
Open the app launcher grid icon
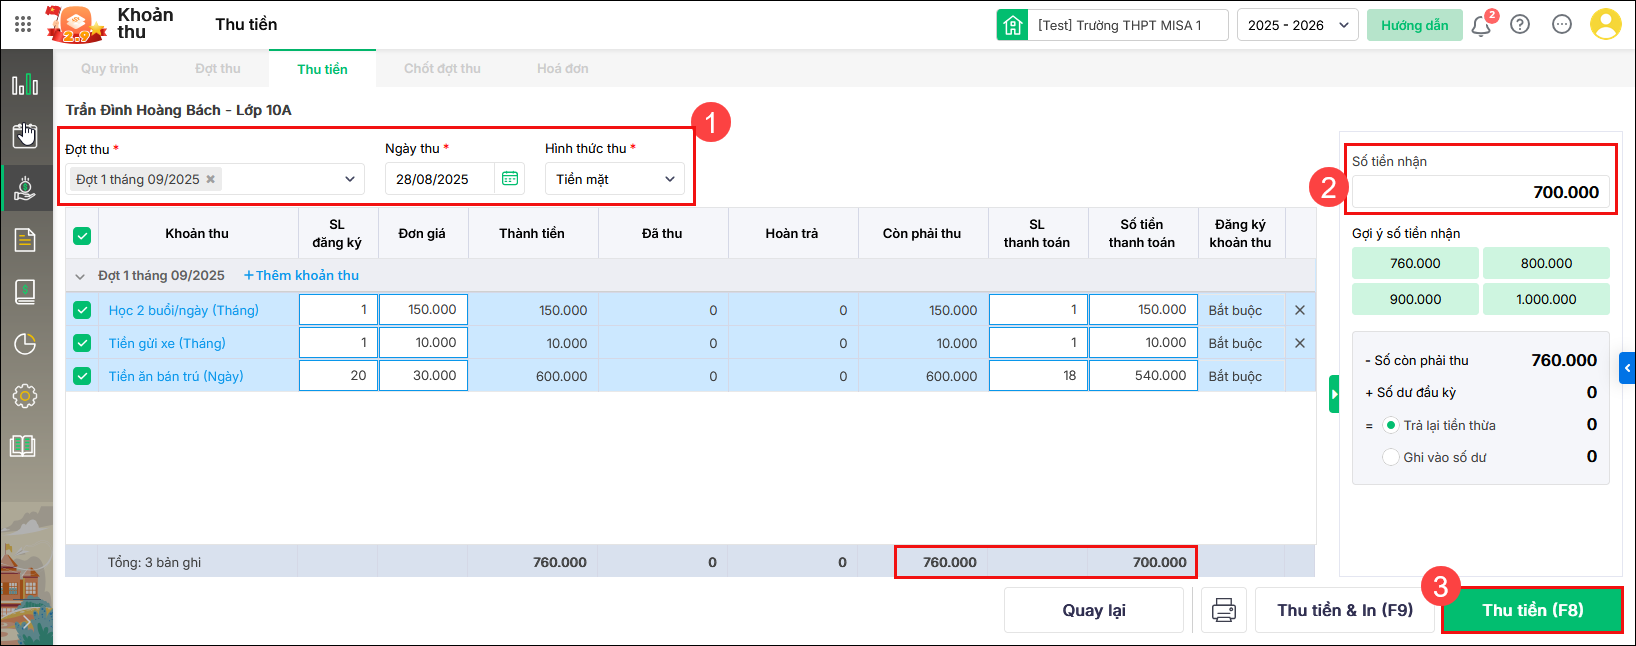23,24
